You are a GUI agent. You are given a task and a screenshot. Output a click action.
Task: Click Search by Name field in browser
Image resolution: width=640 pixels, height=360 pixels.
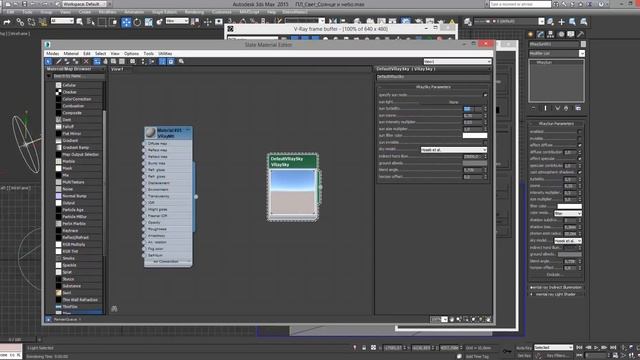pos(78,76)
